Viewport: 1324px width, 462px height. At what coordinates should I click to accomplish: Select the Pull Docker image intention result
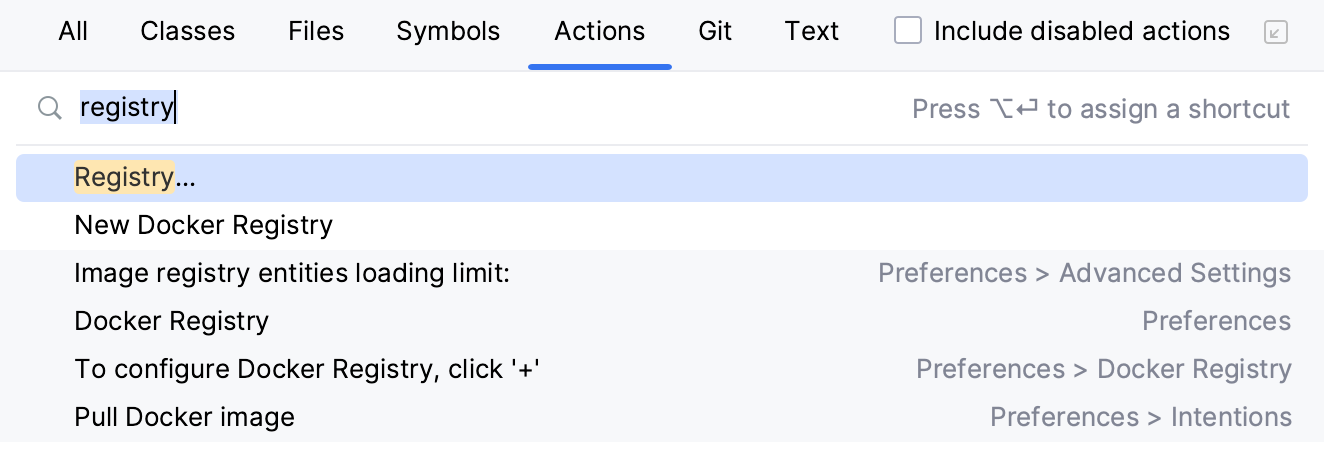[184, 417]
